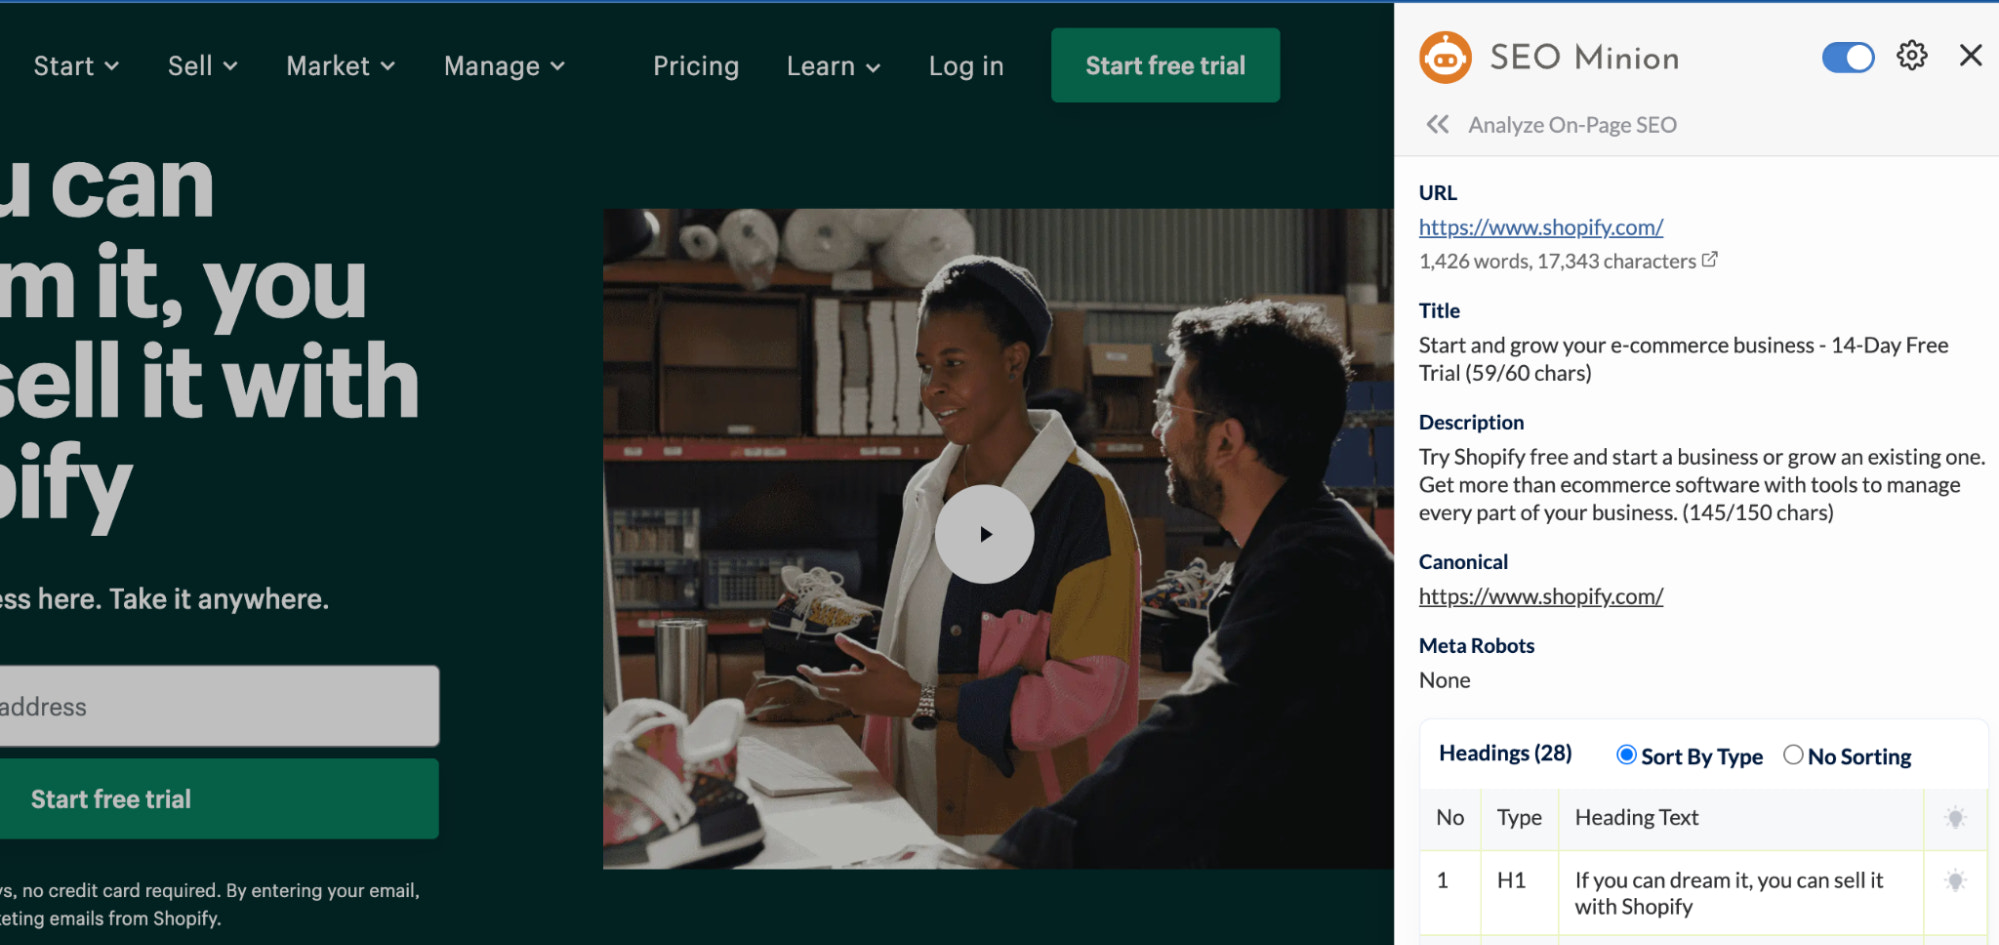Open the Pricing page
The width and height of the screenshot is (1999, 945).
click(696, 65)
